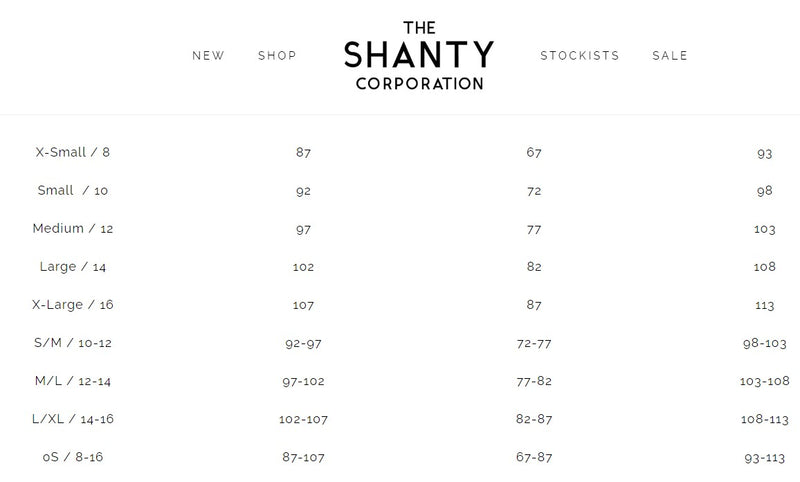Click the 103-108 measurement cell
800x482 pixels.
[x=765, y=381]
